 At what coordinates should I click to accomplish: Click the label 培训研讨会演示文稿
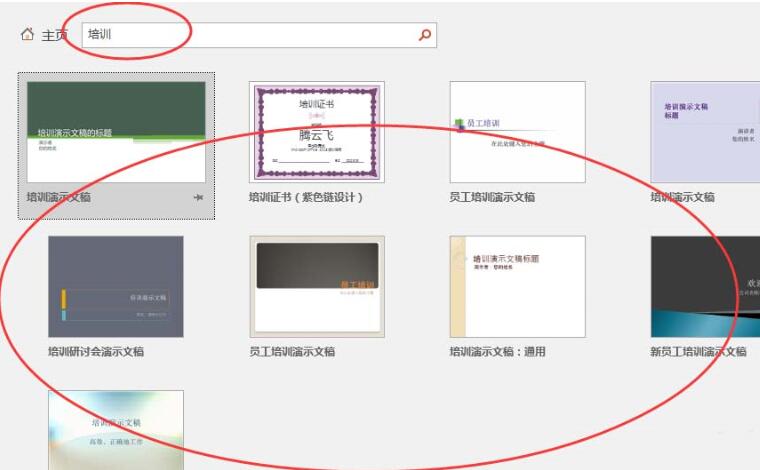tap(96, 352)
